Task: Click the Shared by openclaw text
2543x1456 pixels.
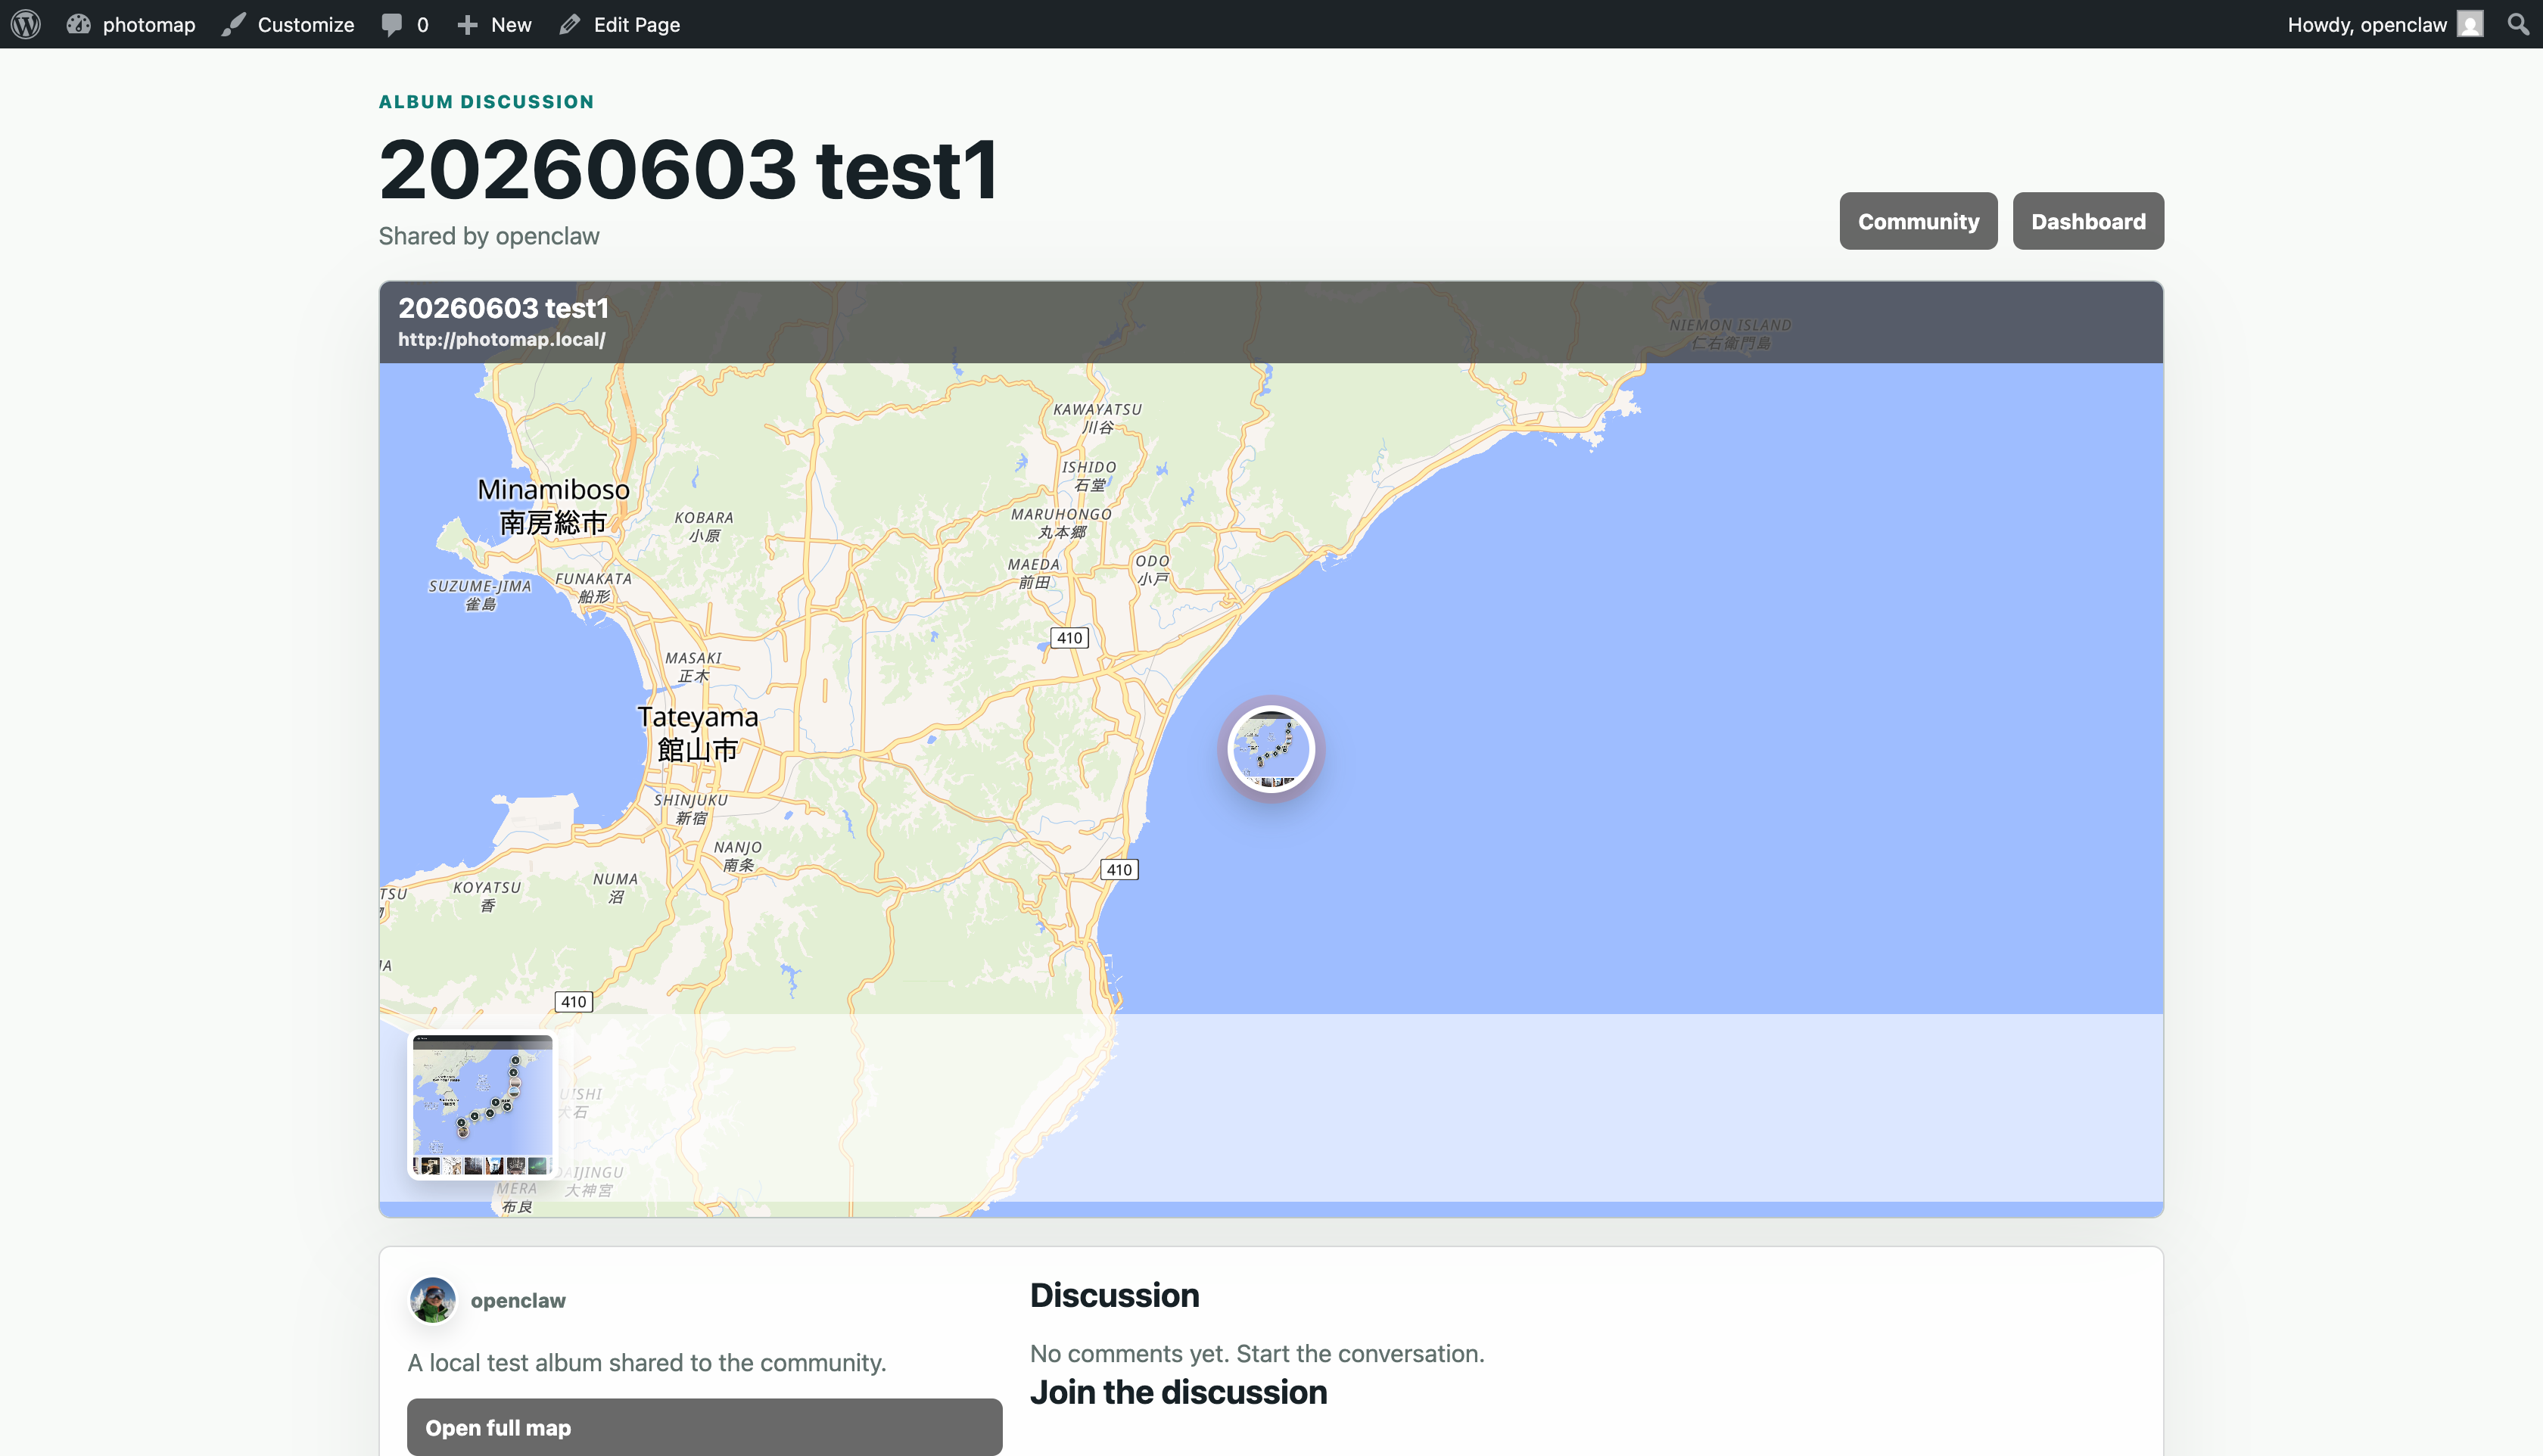Action: pos(489,236)
